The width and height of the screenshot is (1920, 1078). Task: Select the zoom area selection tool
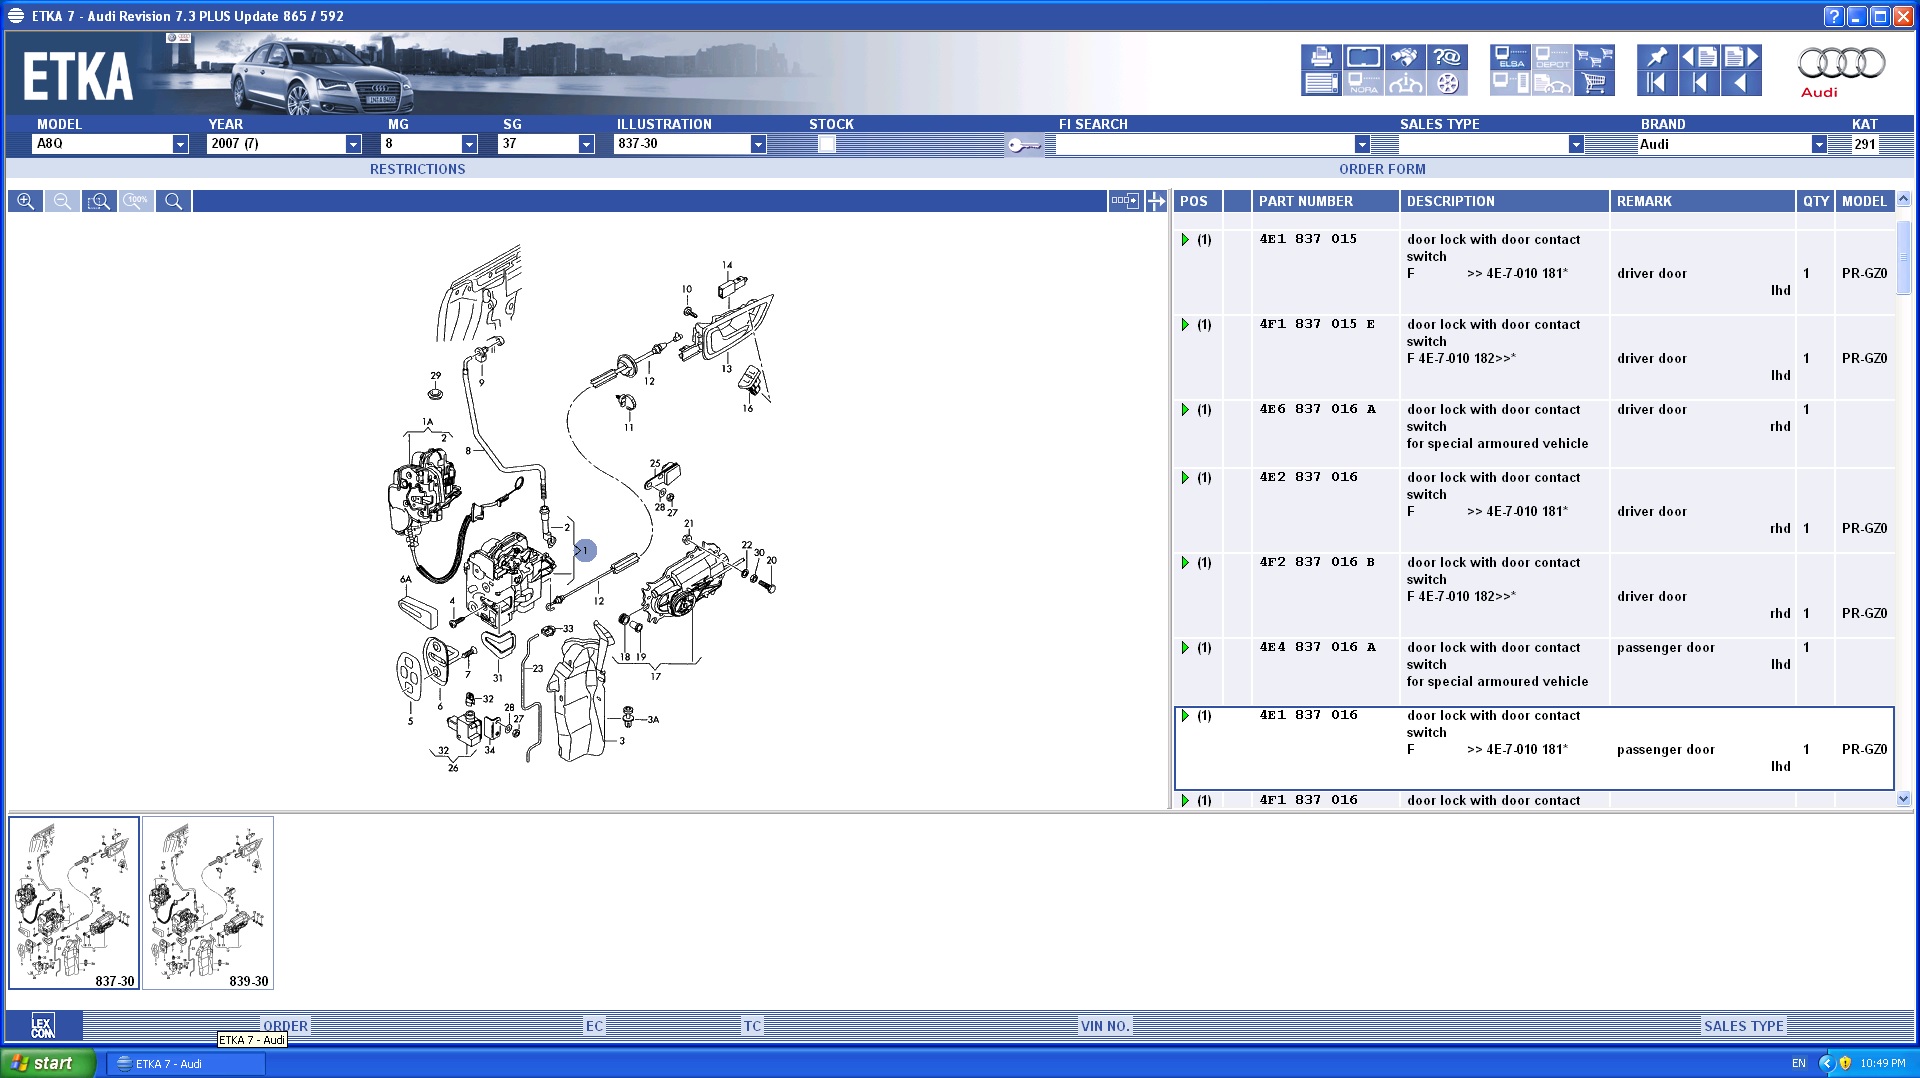point(99,201)
